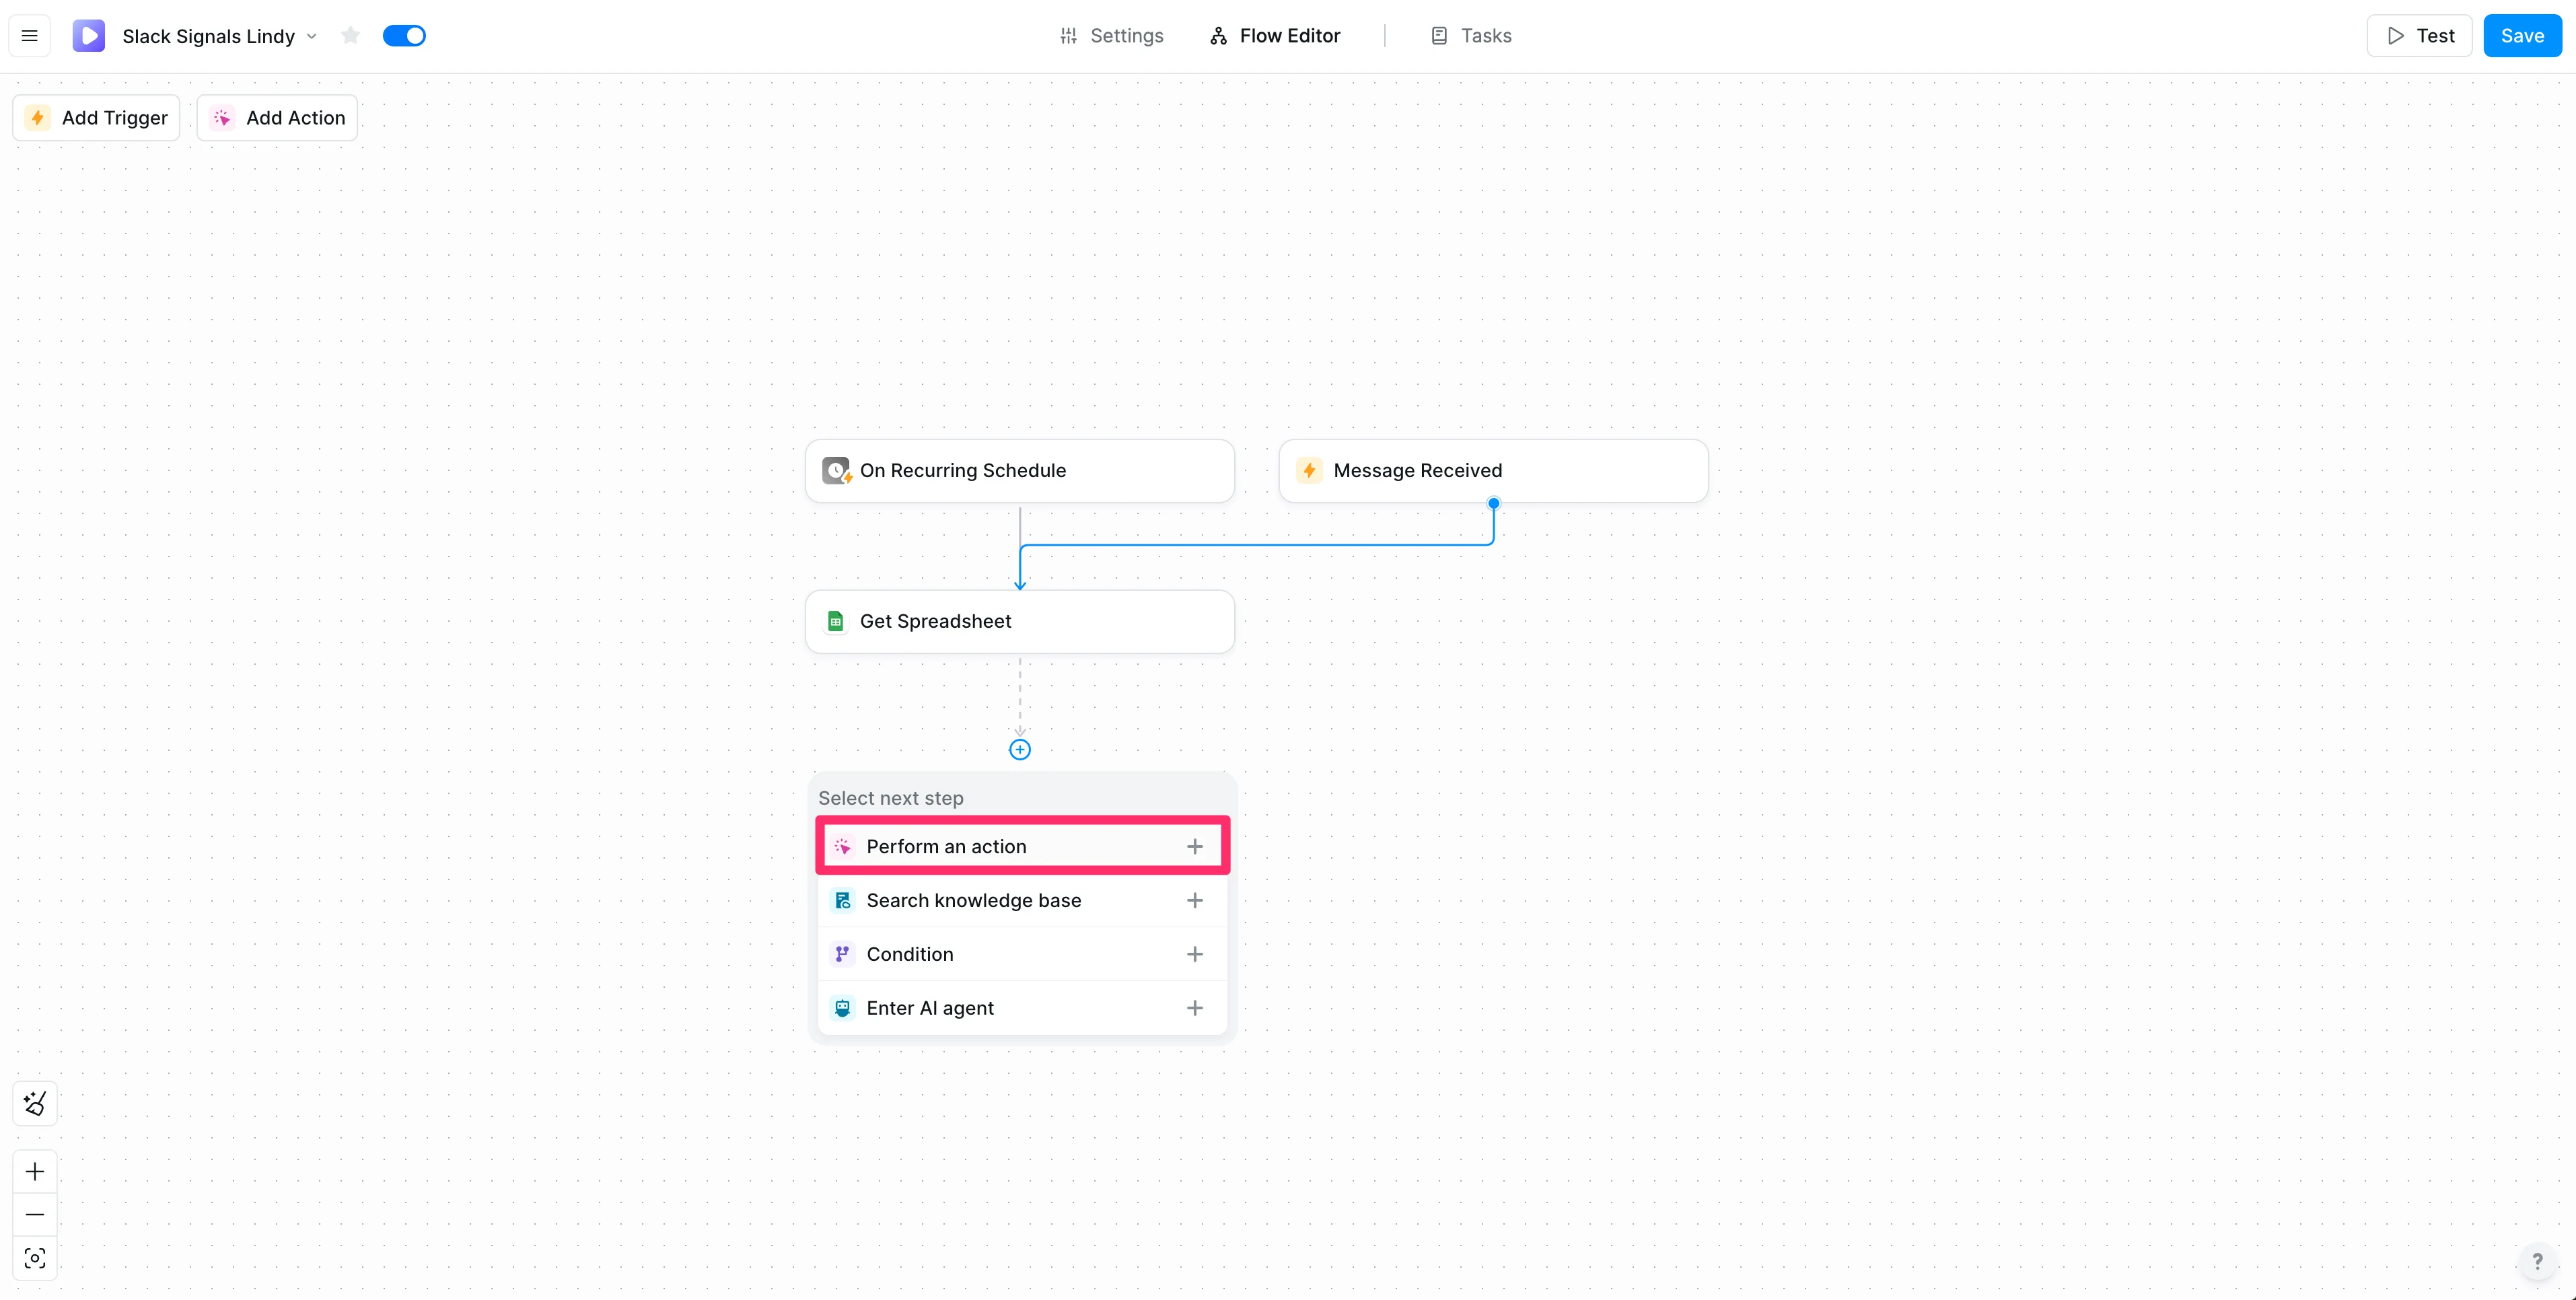Zoom out of the flow canvas

coord(35,1214)
